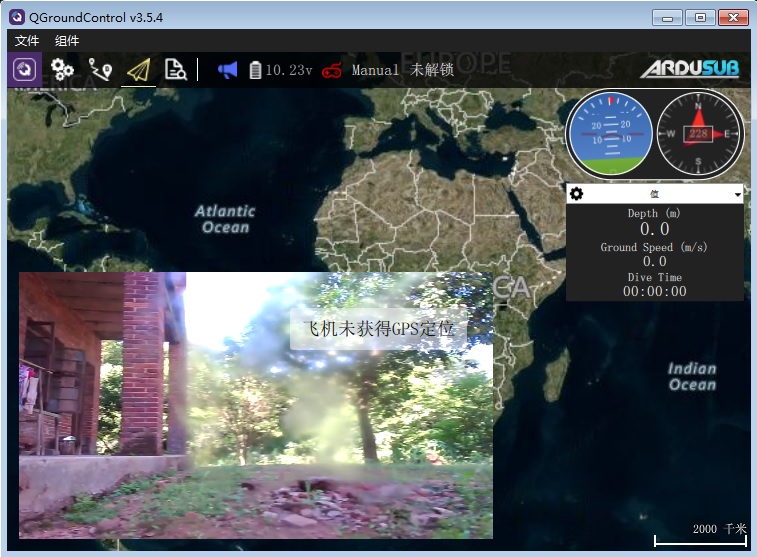This screenshot has width=757, height=557.
Task: Open the 文件 menu
Action: (27, 41)
